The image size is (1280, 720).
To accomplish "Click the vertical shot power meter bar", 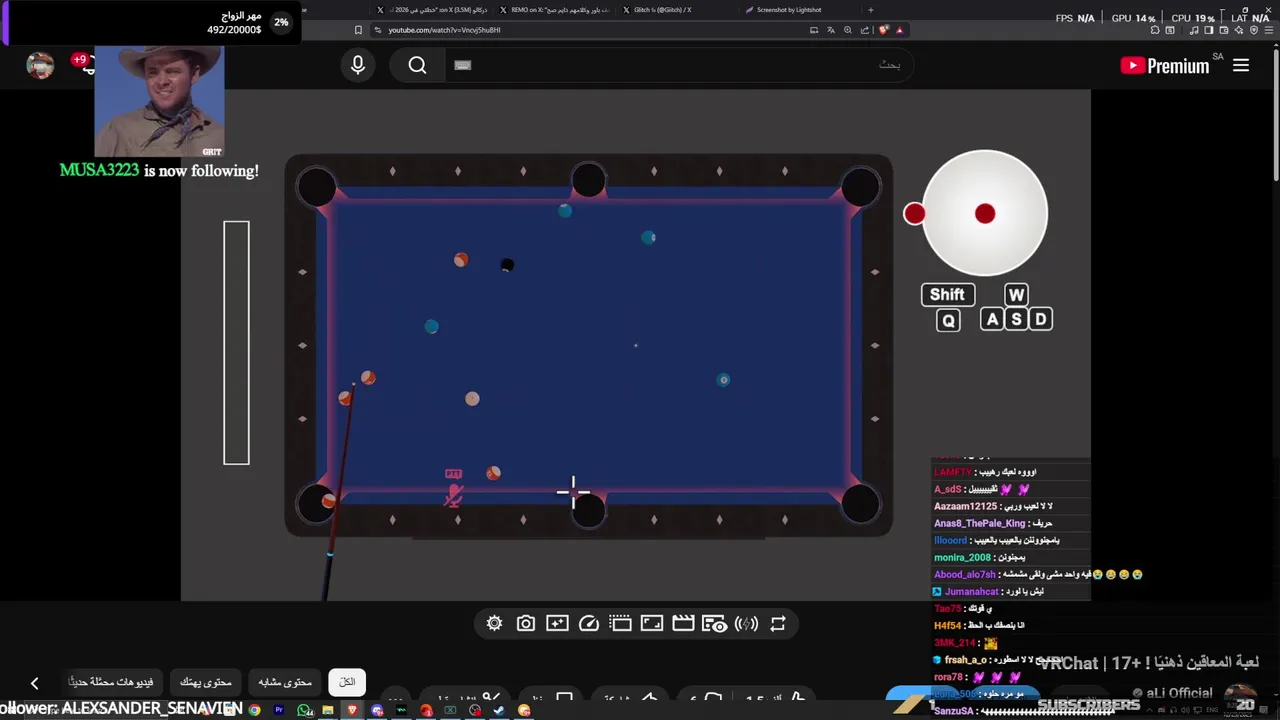I will click(236, 343).
